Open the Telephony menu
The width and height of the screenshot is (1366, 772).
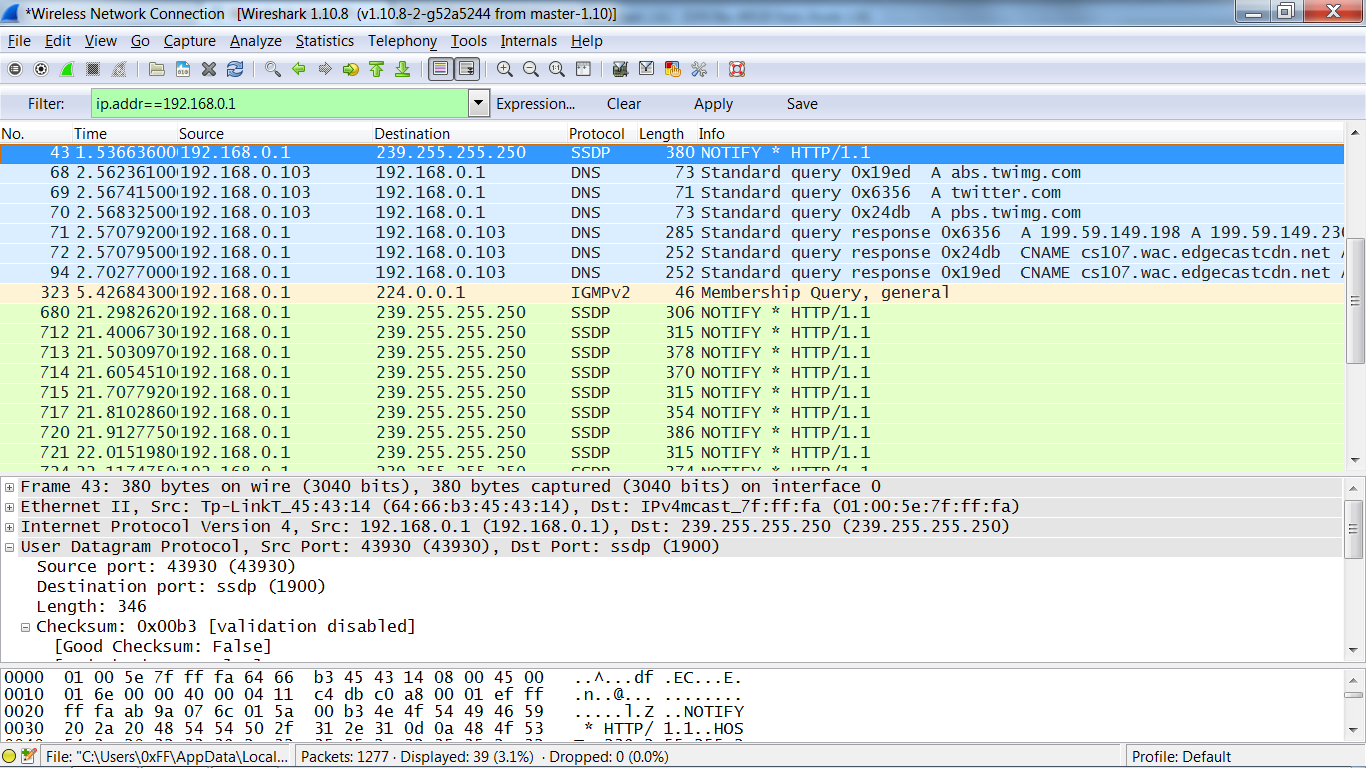coord(402,41)
